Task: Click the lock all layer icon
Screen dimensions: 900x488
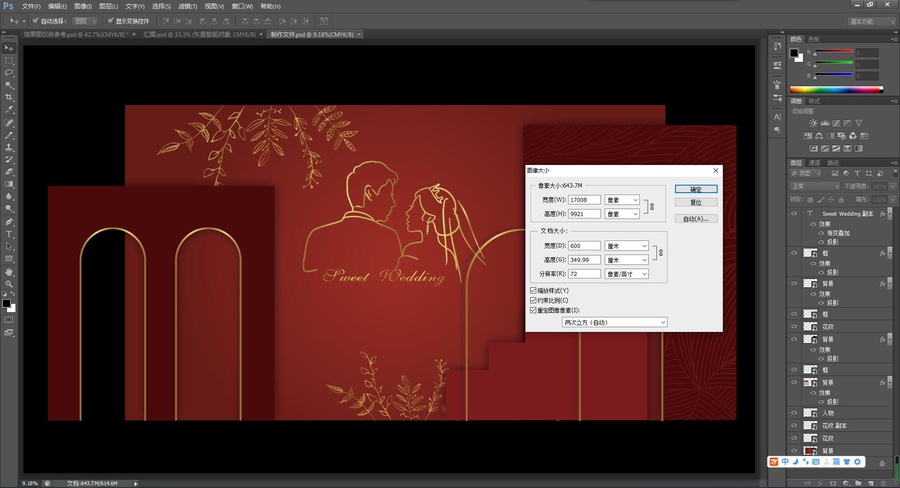Action: [841, 200]
